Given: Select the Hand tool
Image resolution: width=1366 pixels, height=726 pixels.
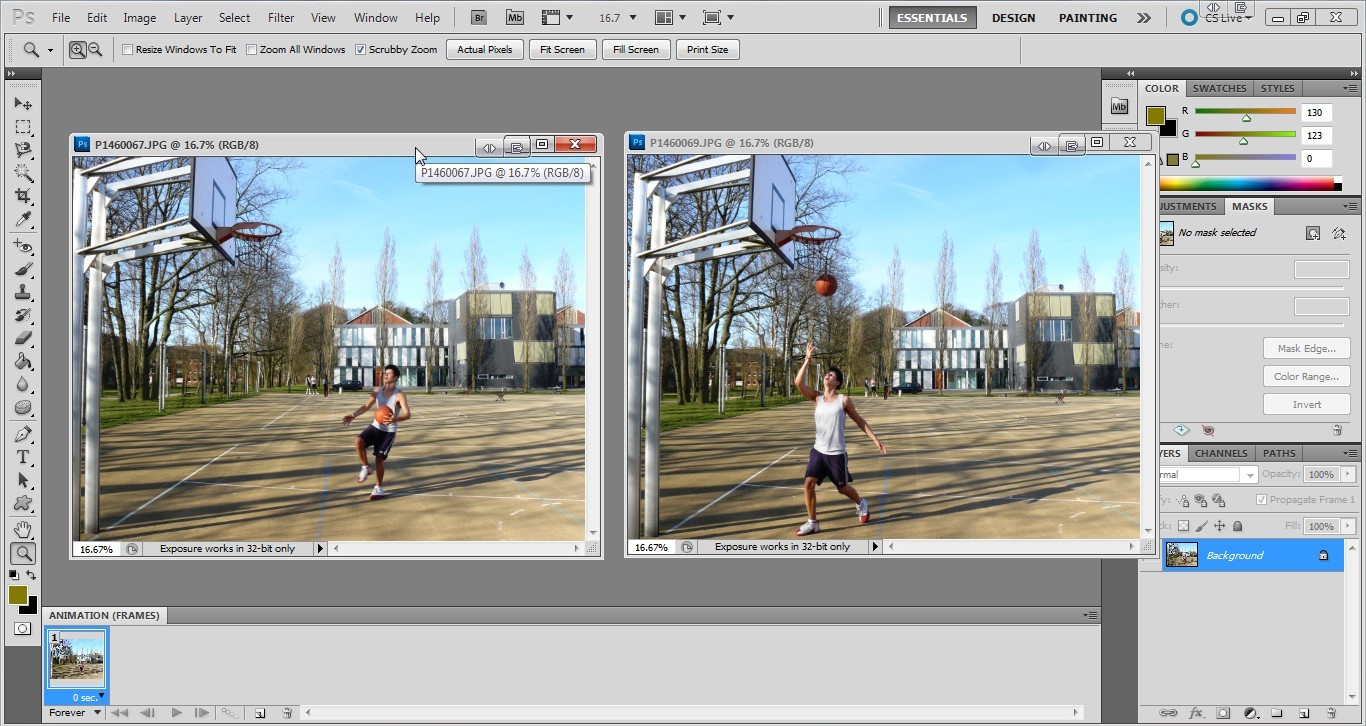Looking at the screenshot, I should tap(22, 530).
